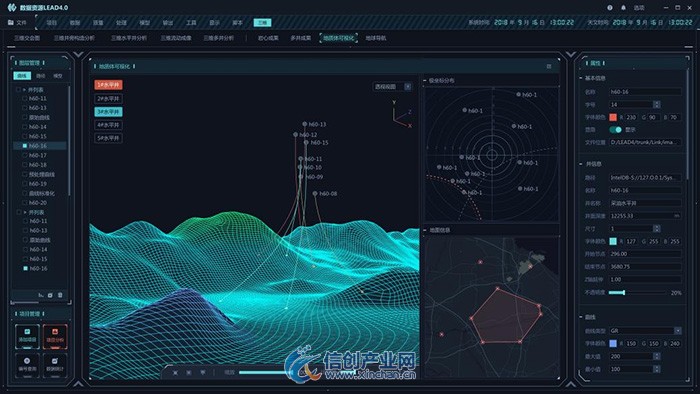
Task: Check the h60-14 checkbox in first well list
Action: [25, 127]
